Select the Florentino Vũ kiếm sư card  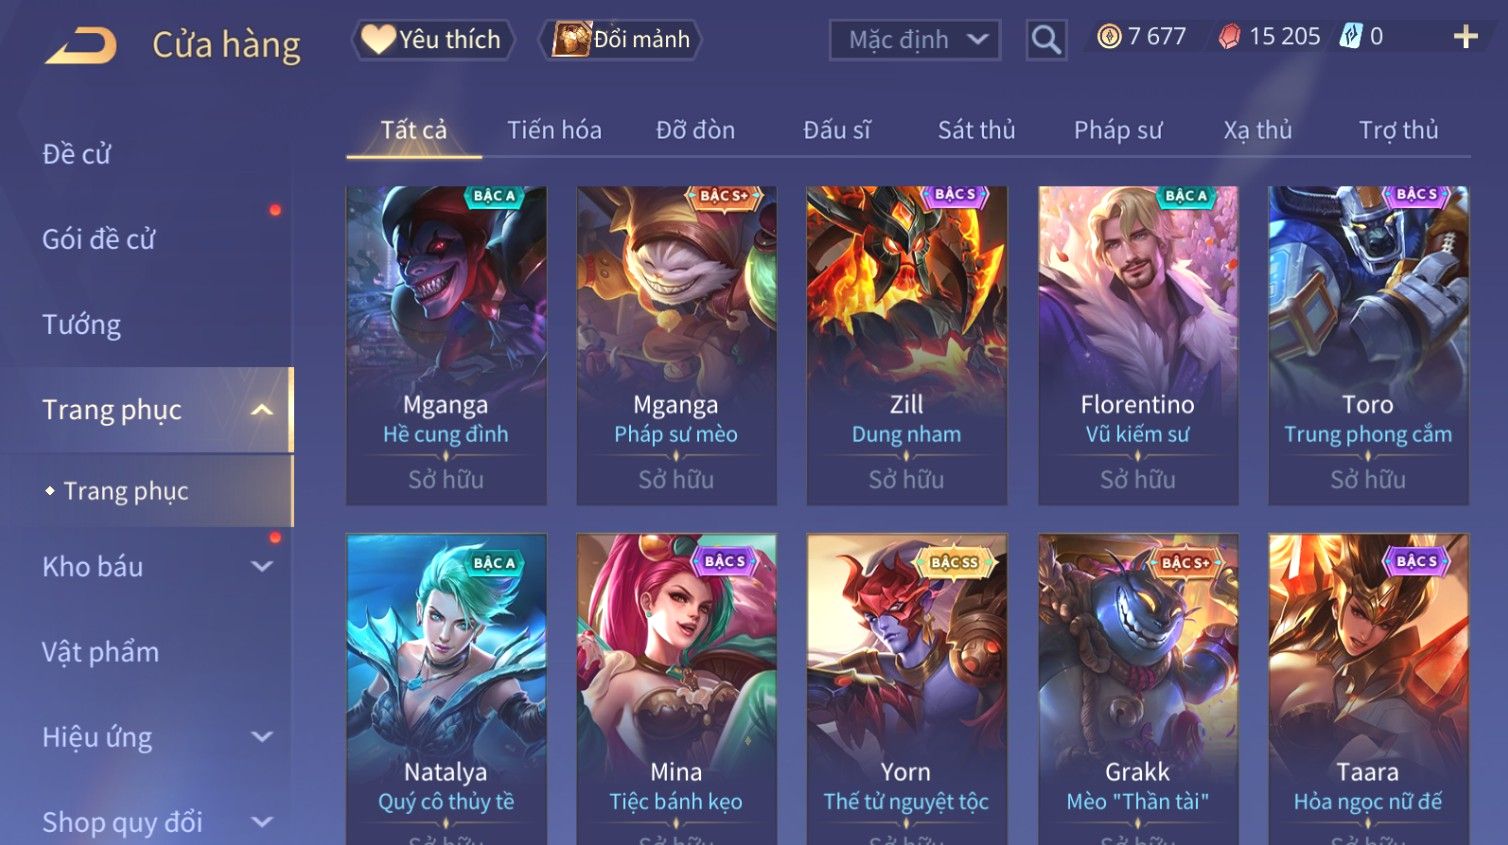coord(1138,345)
